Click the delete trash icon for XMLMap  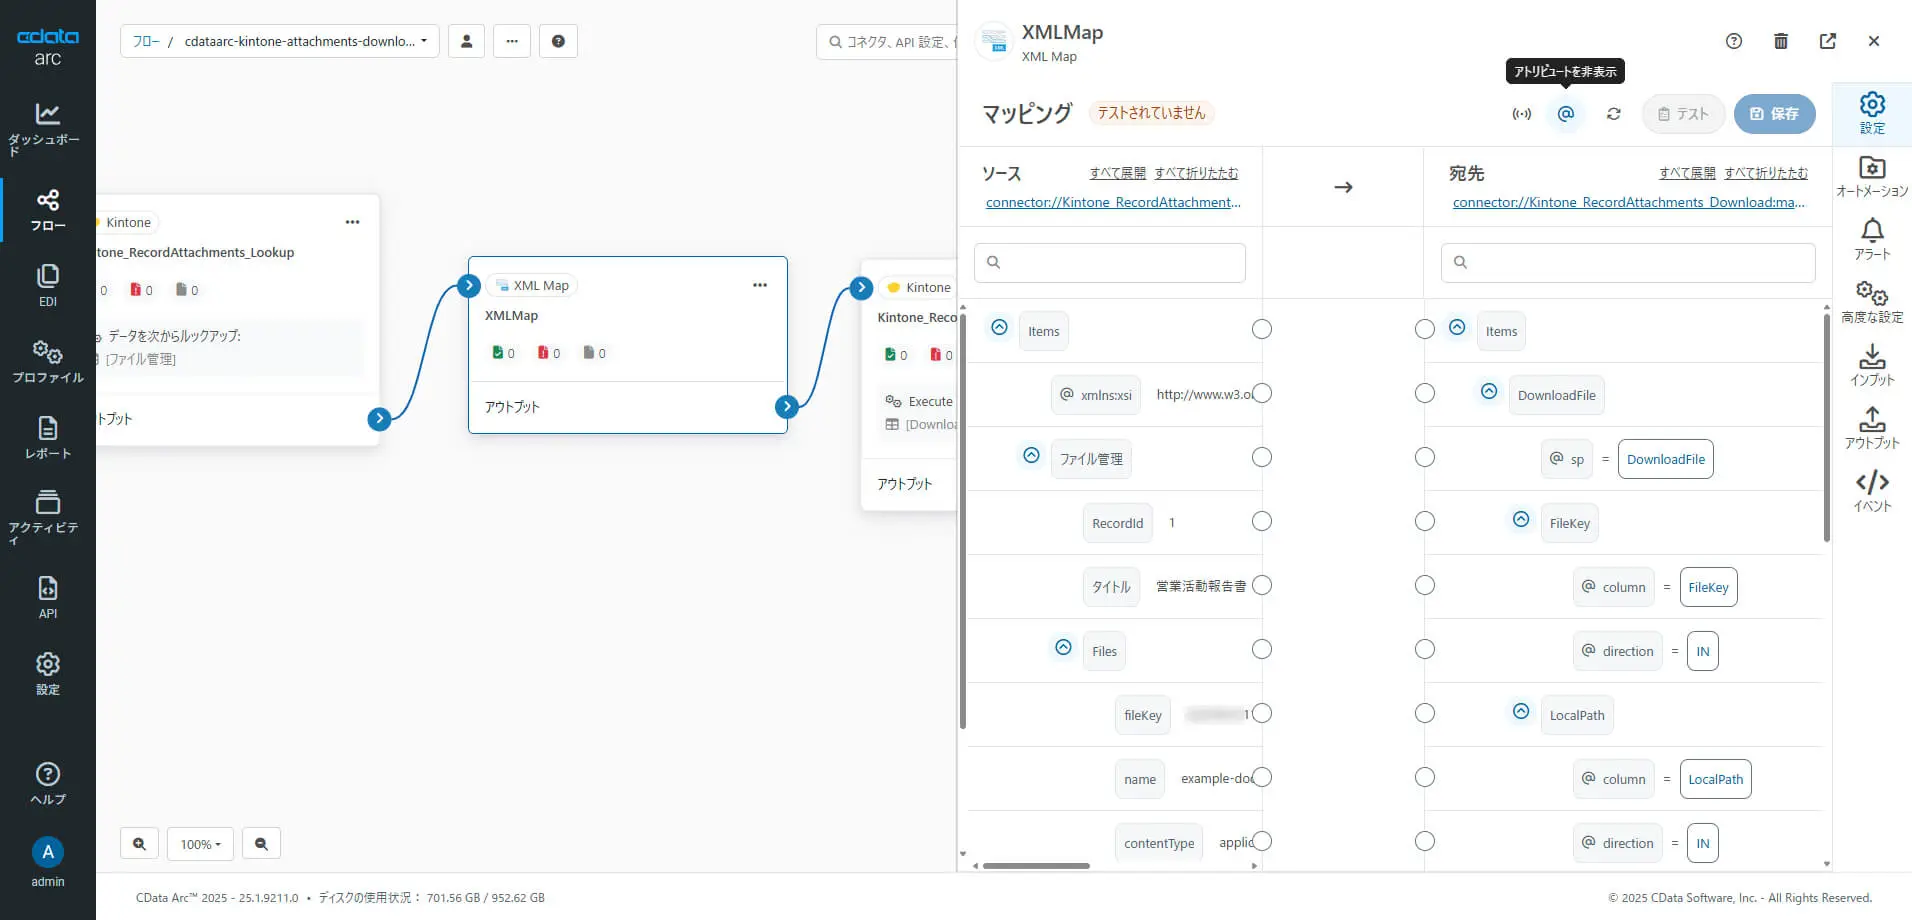pyautogui.click(x=1780, y=41)
